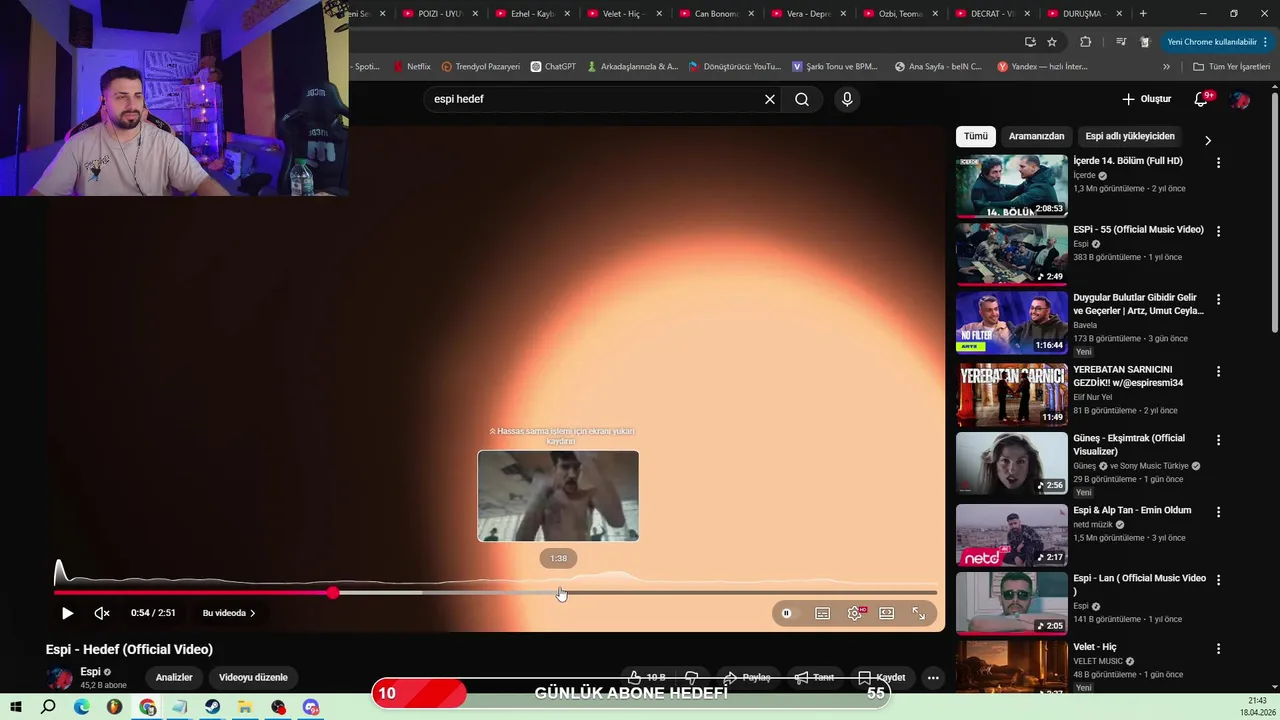Open 'Espi & Alp Tan - Emin Oldum' title

click(x=1132, y=510)
